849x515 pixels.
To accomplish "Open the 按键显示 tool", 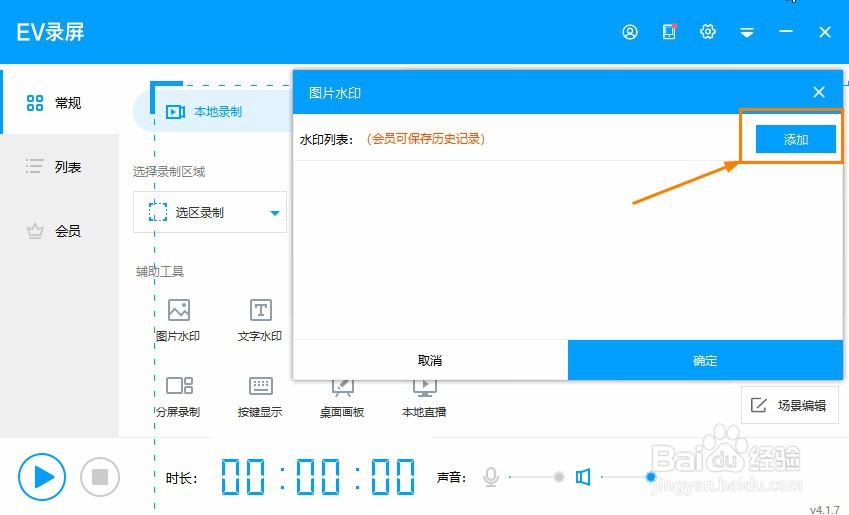I will pyautogui.click(x=260, y=397).
